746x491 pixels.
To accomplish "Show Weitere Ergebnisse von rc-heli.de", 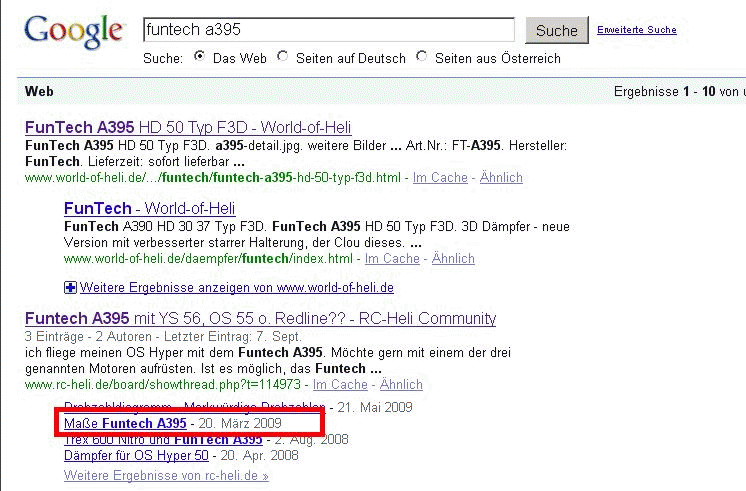I will coord(166,476).
